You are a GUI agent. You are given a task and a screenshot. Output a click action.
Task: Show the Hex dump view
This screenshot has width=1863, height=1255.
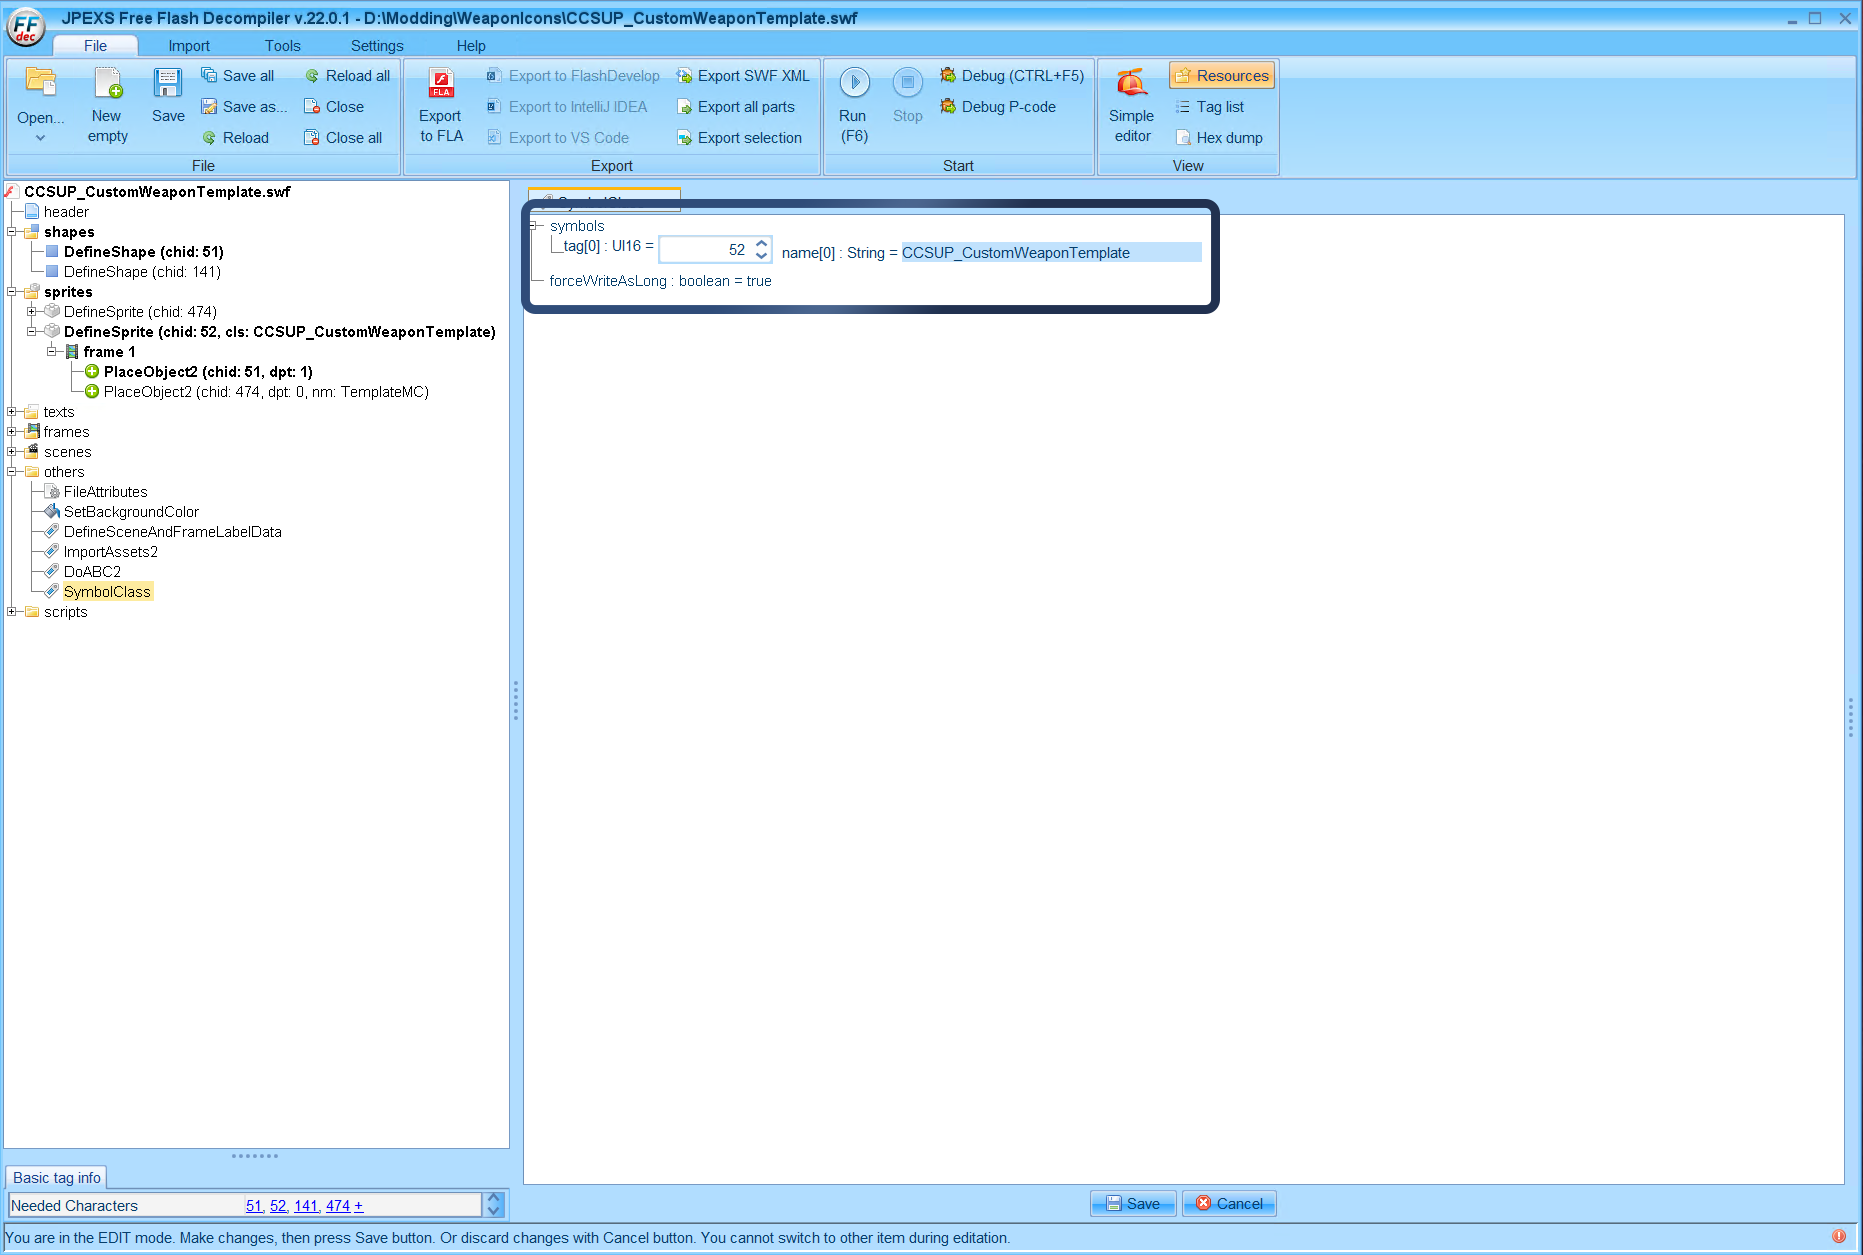click(1219, 137)
